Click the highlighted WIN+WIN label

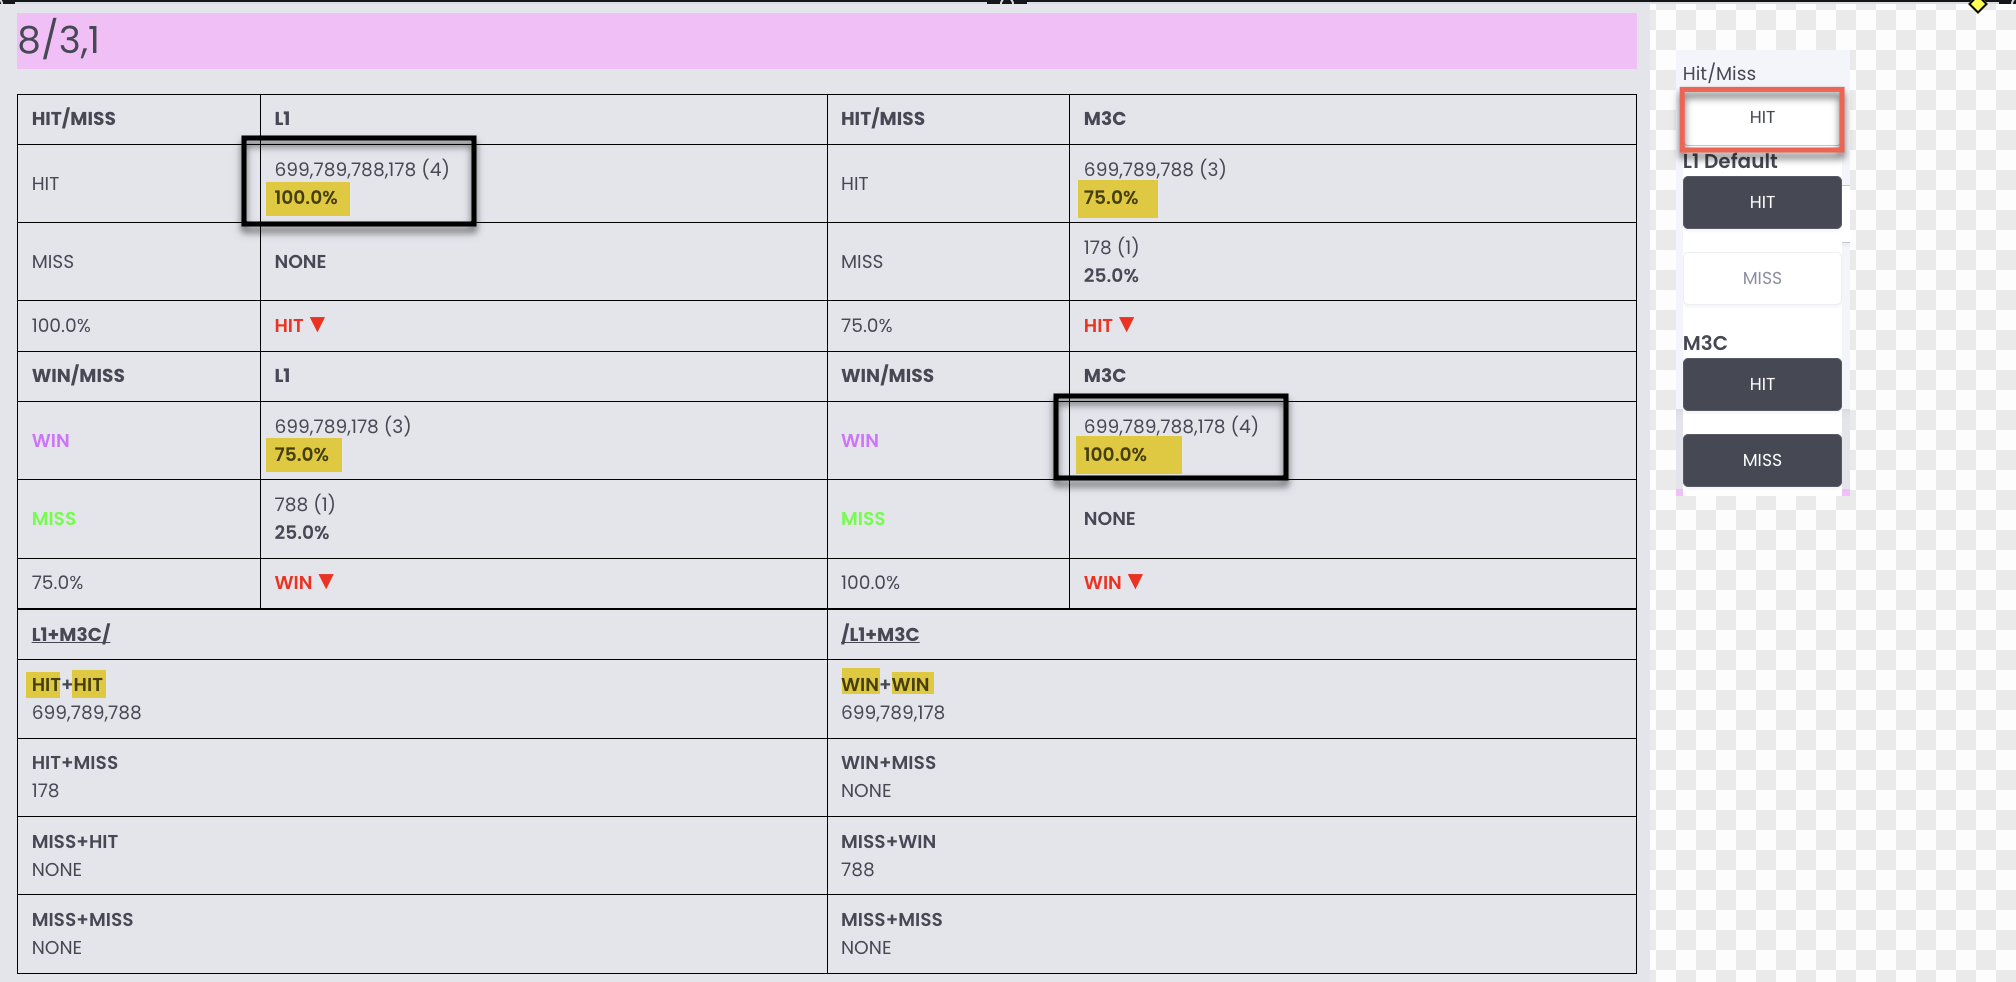pyautogui.click(x=887, y=684)
